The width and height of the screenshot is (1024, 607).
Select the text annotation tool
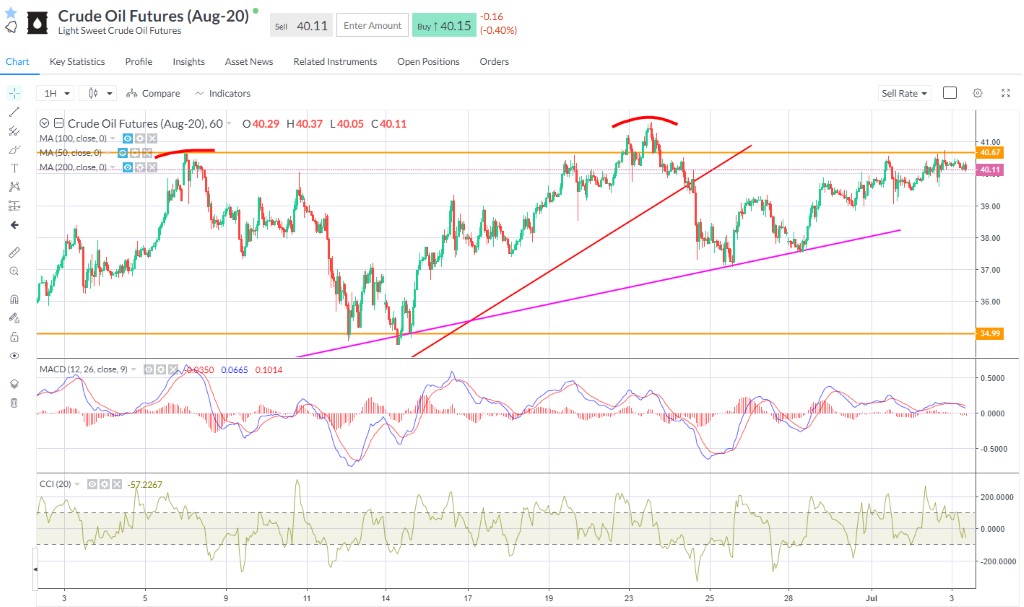pos(14,168)
